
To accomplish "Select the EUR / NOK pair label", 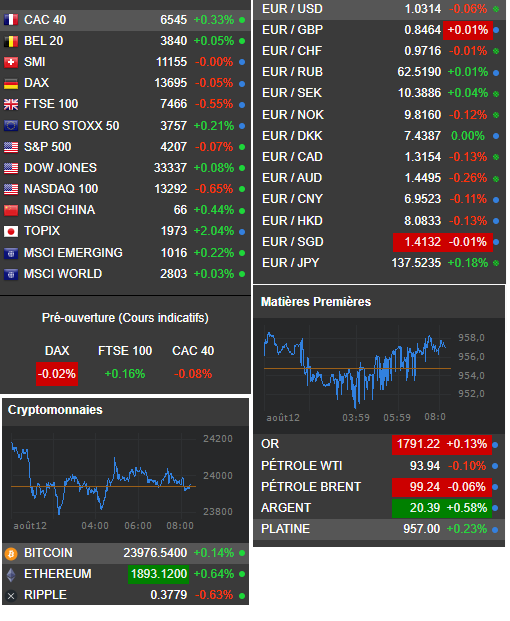I will [293, 115].
